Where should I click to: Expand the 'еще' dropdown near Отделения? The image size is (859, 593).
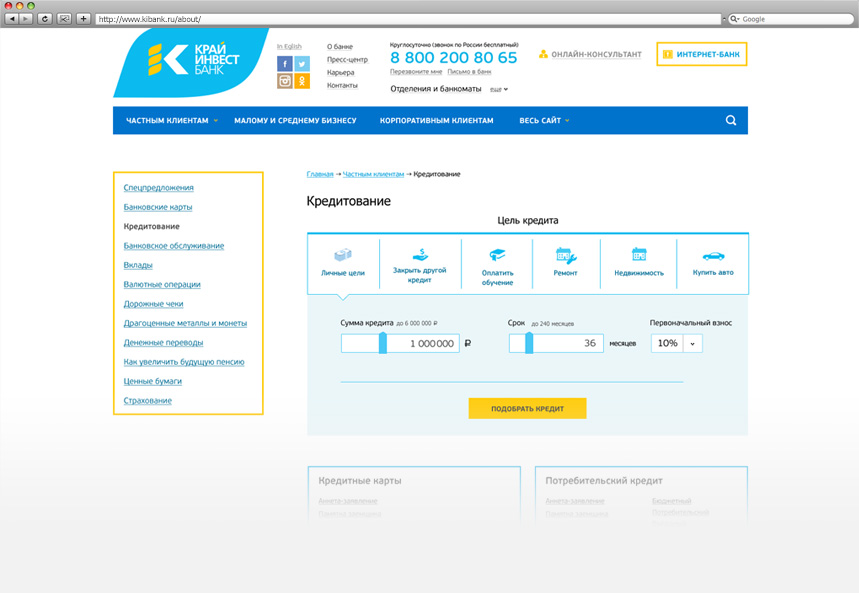pyautogui.click(x=499, y=89)
